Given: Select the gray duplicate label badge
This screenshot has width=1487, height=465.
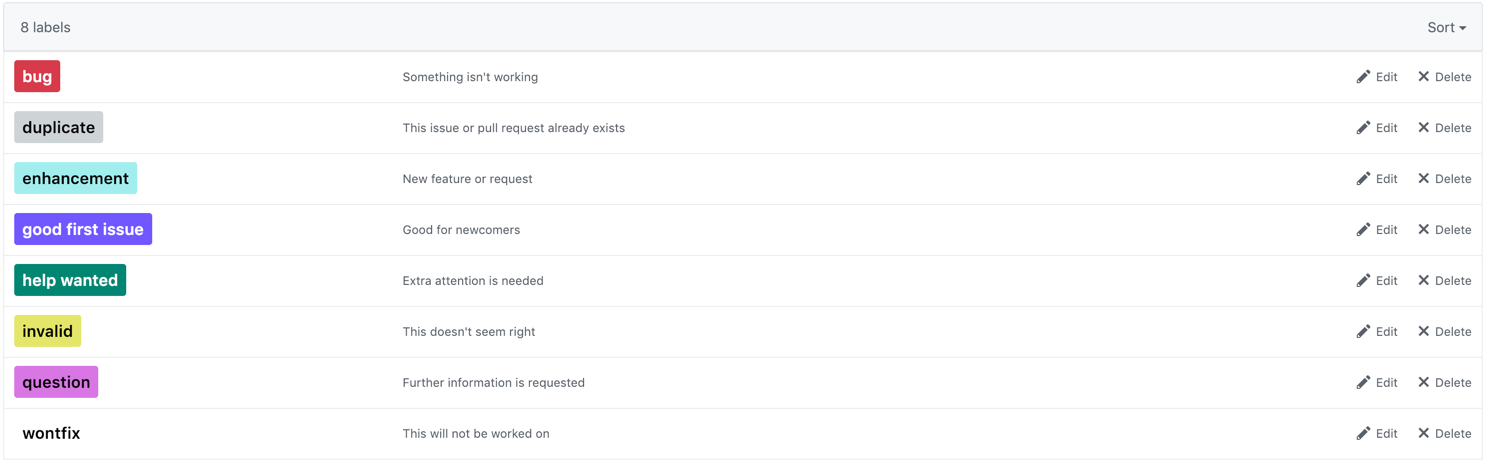Looking at the screenshot, I should tap(58, 128).
